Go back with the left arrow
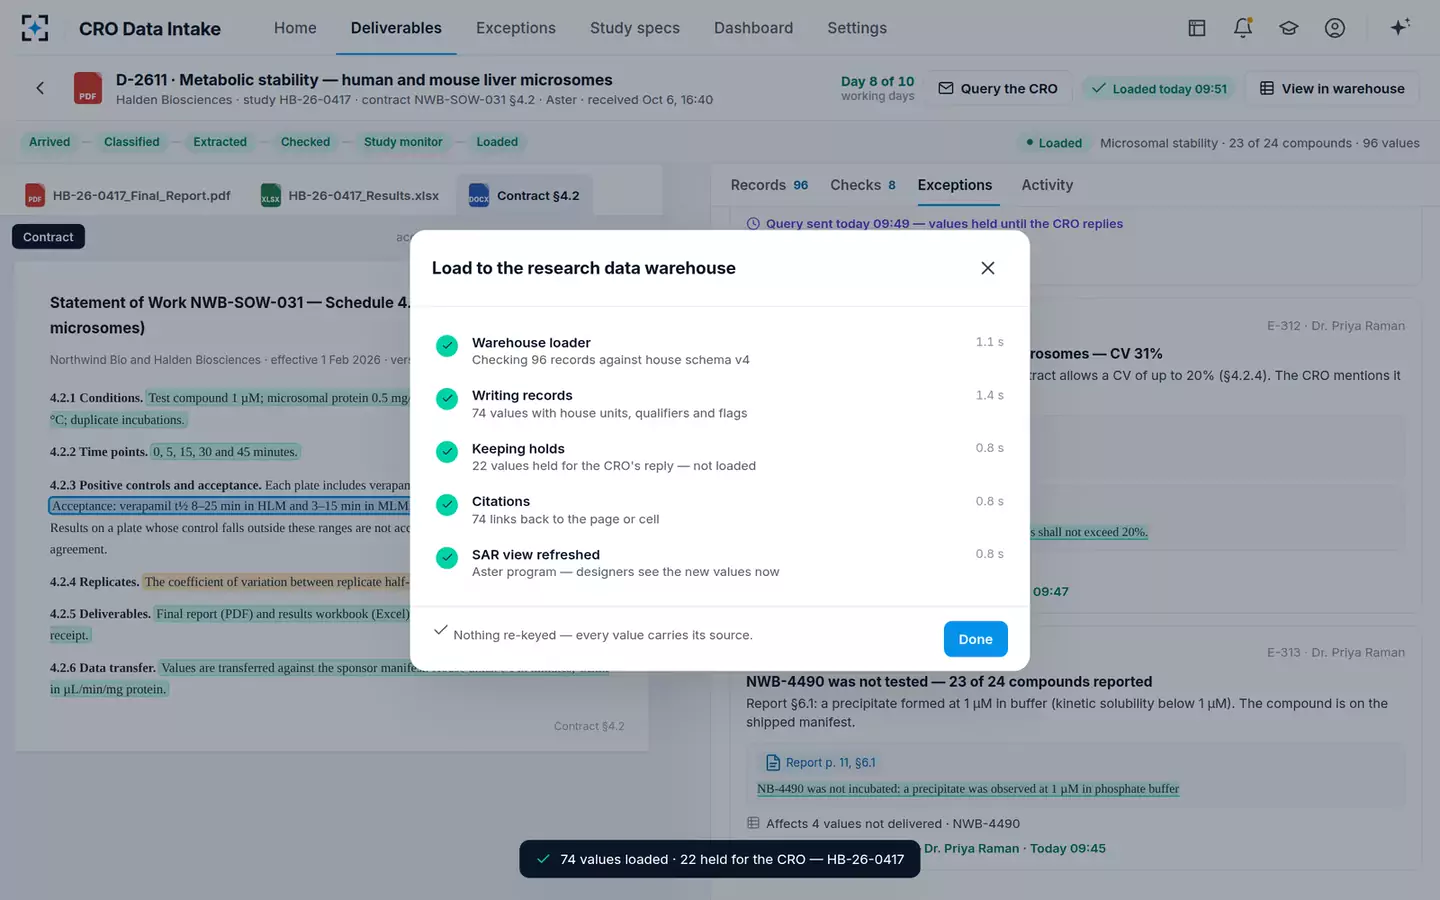 [40, 88]
